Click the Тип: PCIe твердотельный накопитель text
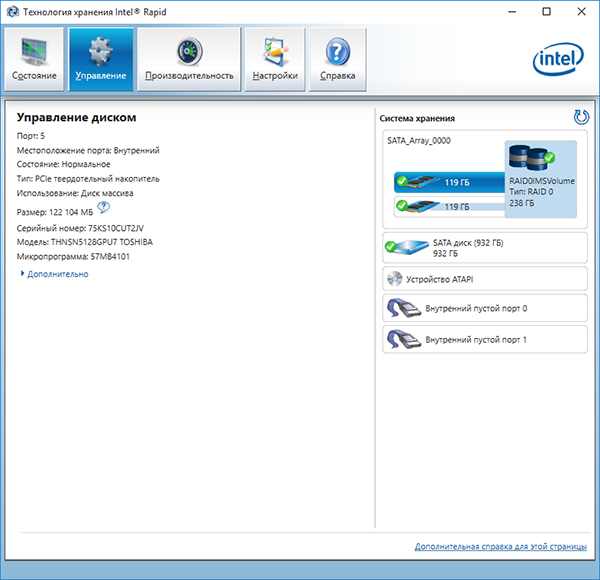This screenshot has width=600, height=580. 88,179
